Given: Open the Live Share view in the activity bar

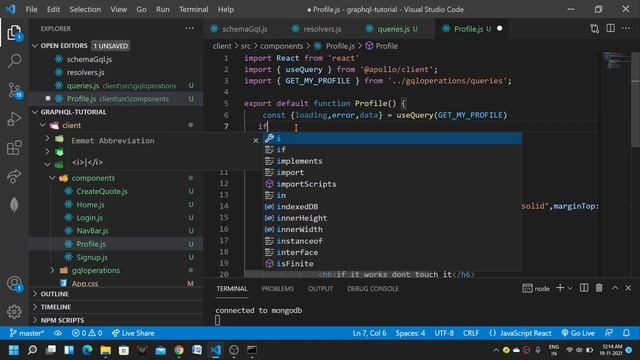Looking at the screenshot, I should (14, 176).
